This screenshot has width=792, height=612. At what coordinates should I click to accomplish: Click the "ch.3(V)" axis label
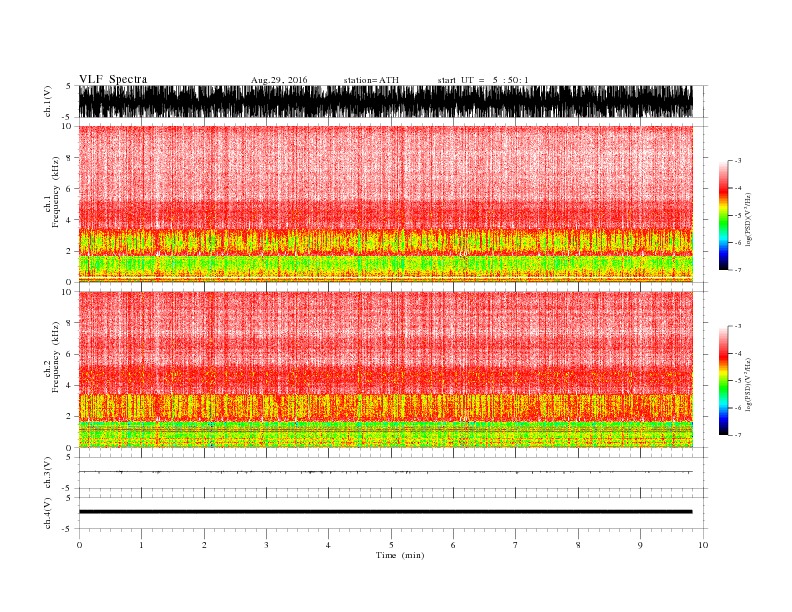[47, 473]
